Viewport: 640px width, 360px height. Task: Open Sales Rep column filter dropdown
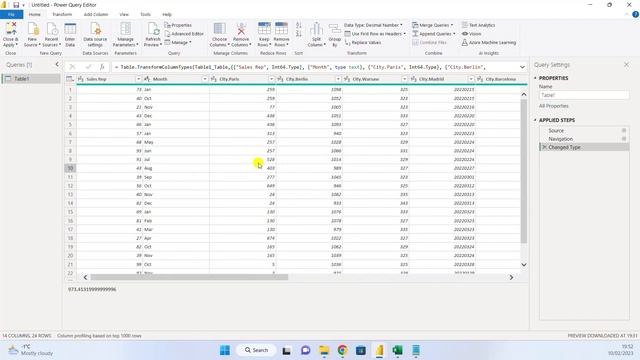pyautogui.click(x=139, y=79)
